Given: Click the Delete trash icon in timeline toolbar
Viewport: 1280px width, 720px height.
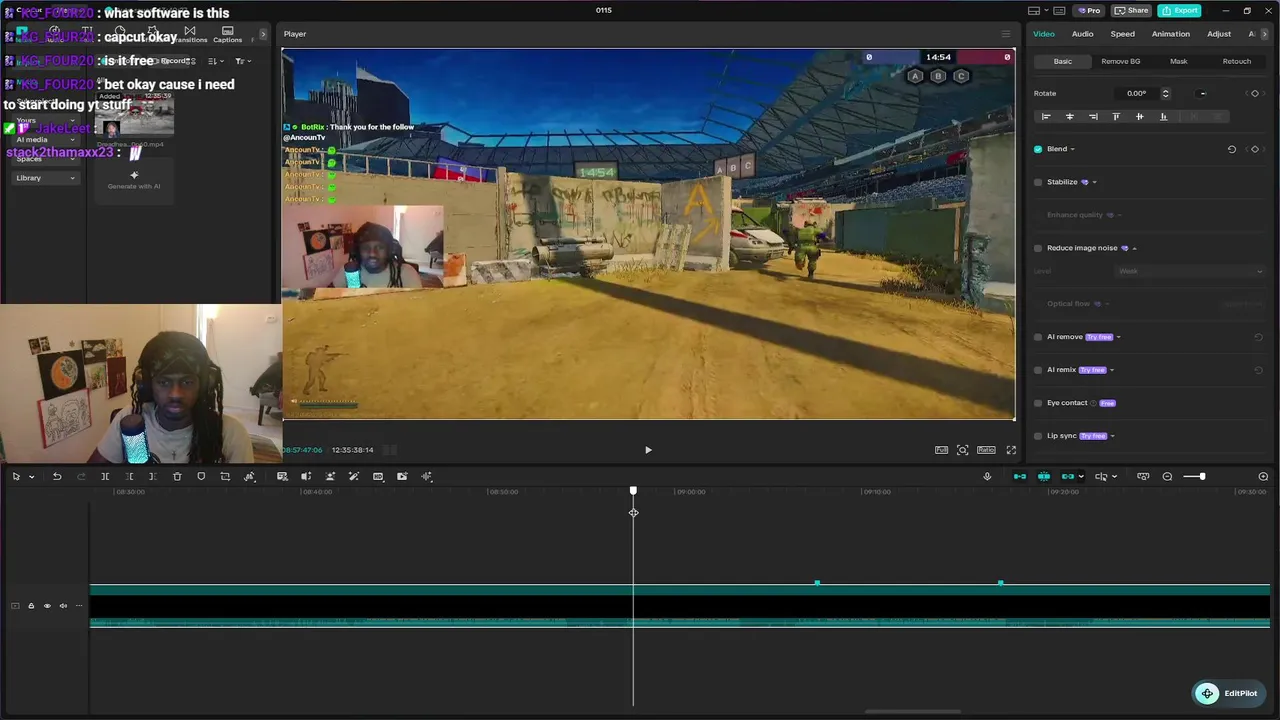Looking at the screenshot, I should coord(177,477).
